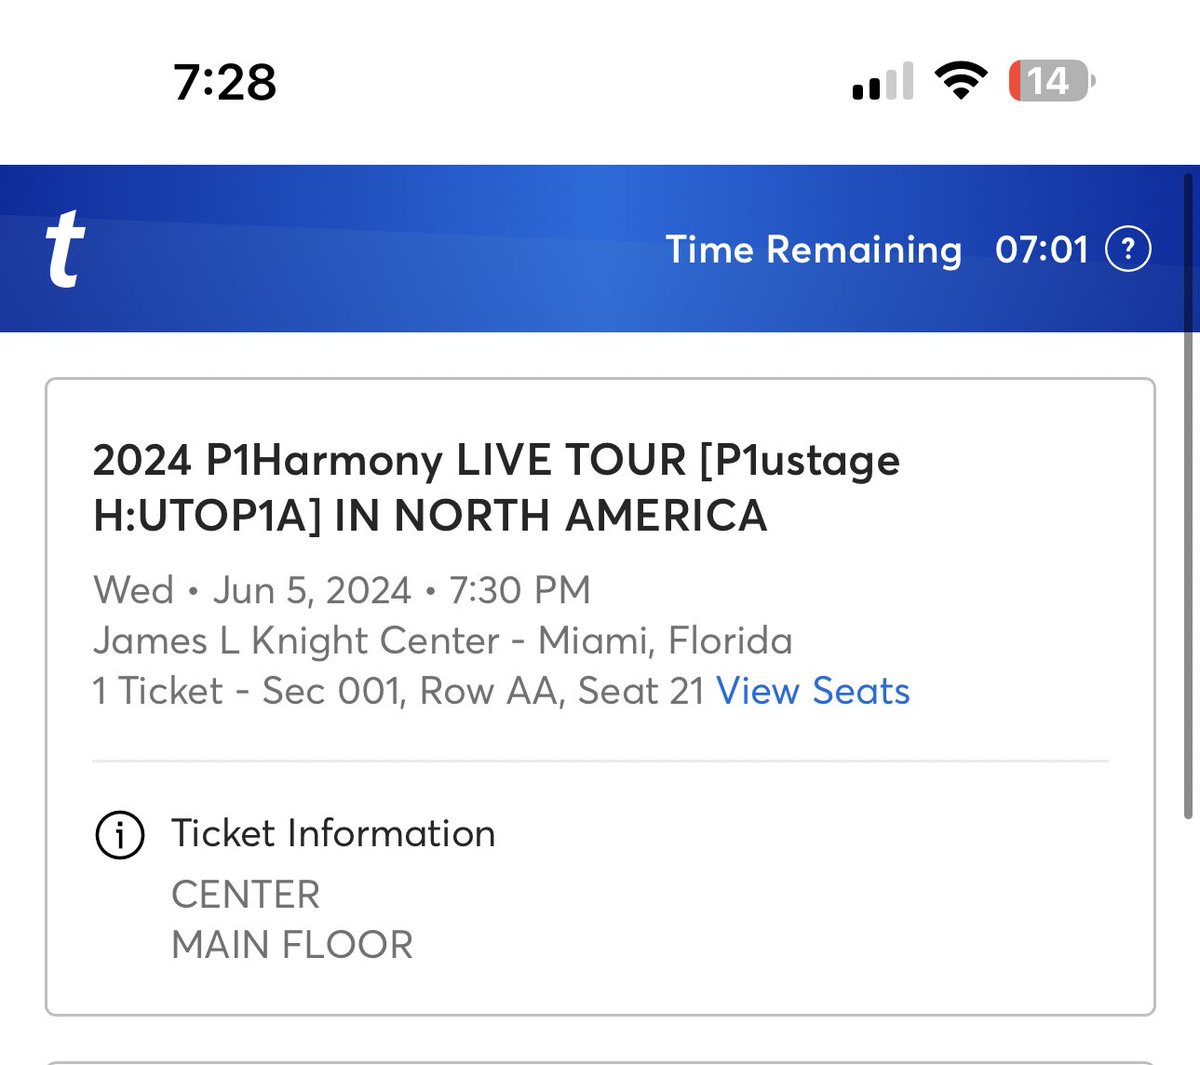
Task: Tap the countdown timer 07:01
Action: (1041, 249)
